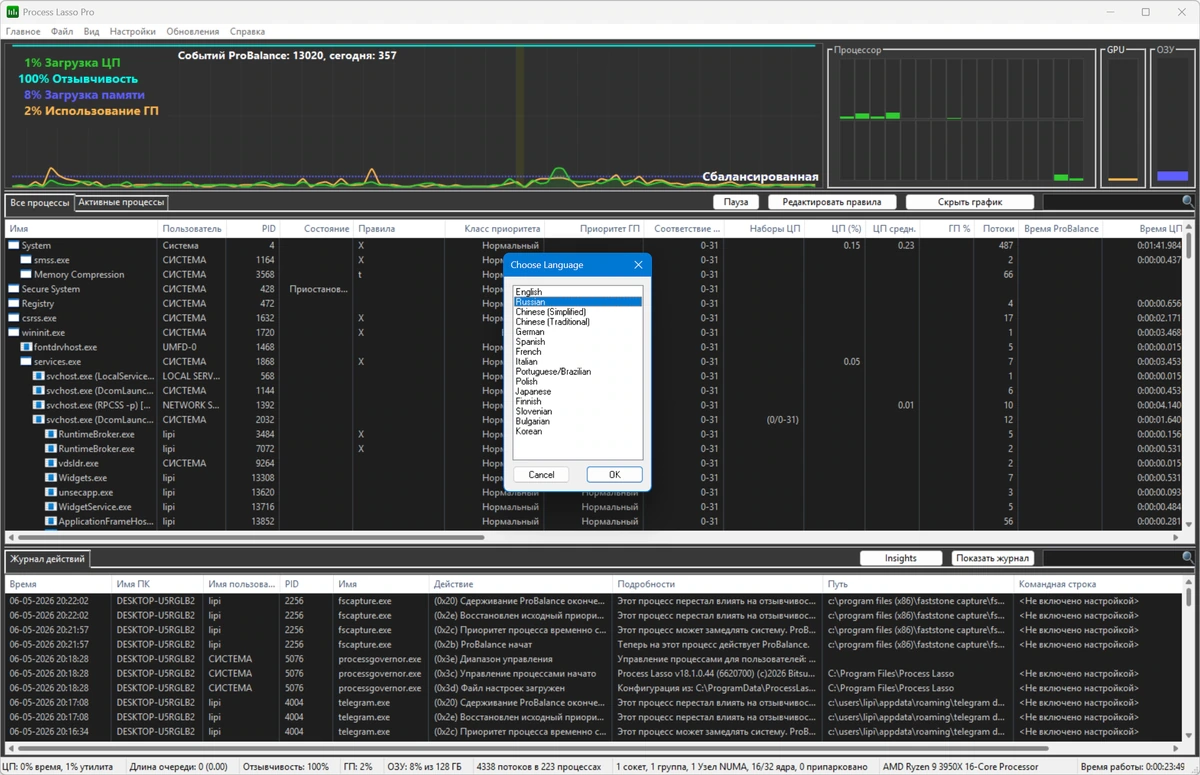Click Редактировать правила button

pyautogui.click(x=832, y=202)
